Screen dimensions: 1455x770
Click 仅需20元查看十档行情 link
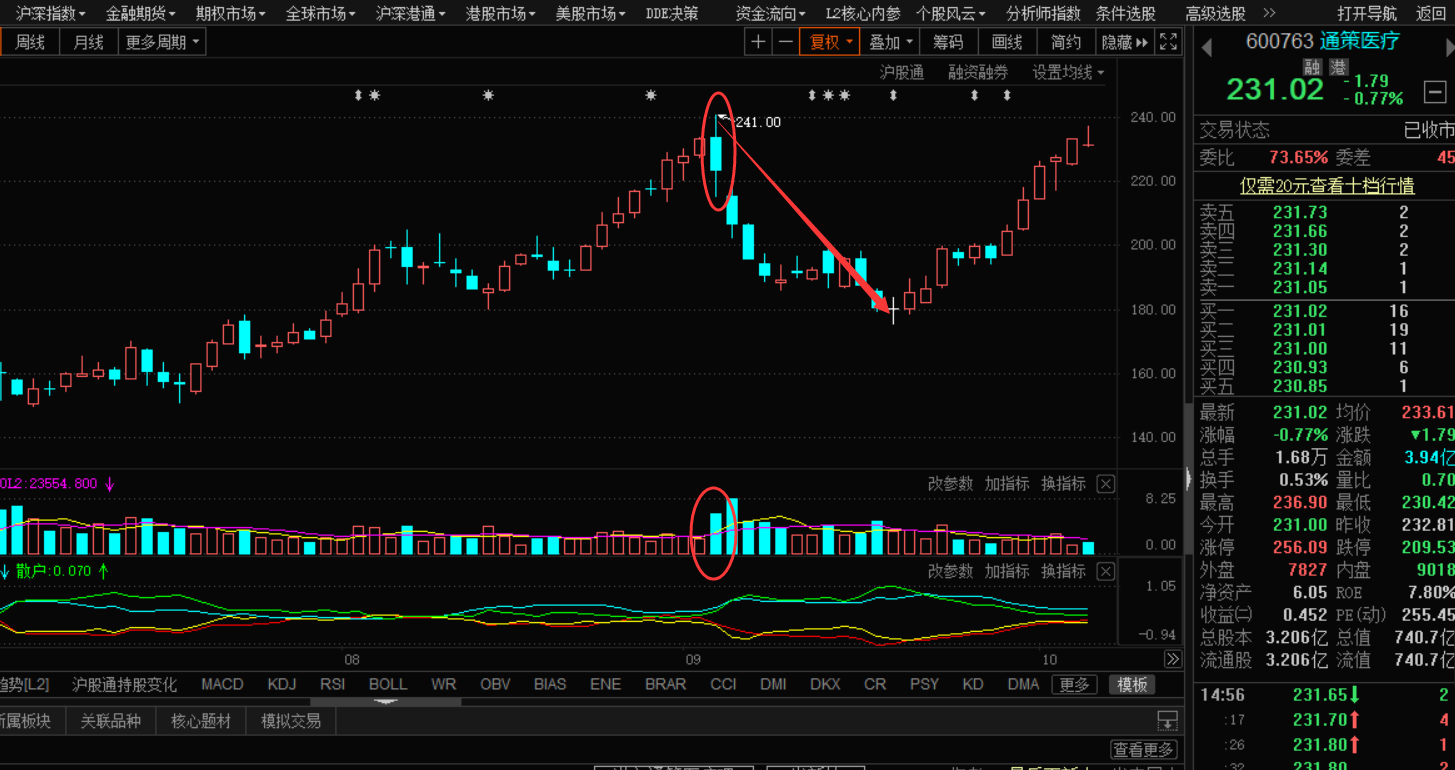pos(1326,186)
